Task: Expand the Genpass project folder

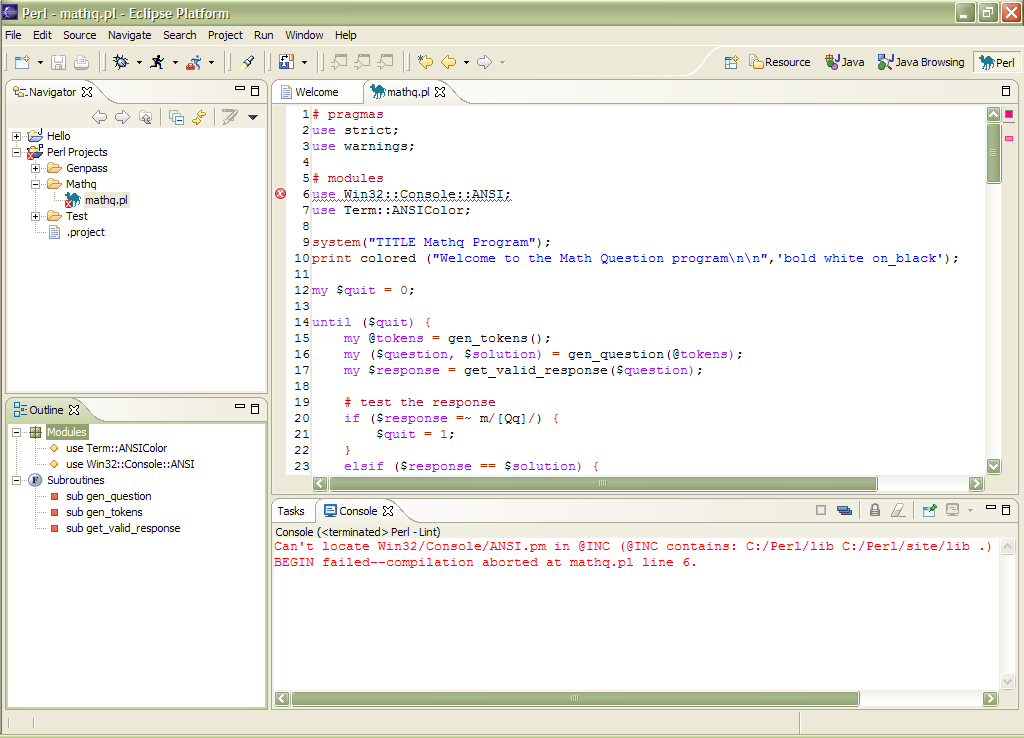Action: (36, 168)
